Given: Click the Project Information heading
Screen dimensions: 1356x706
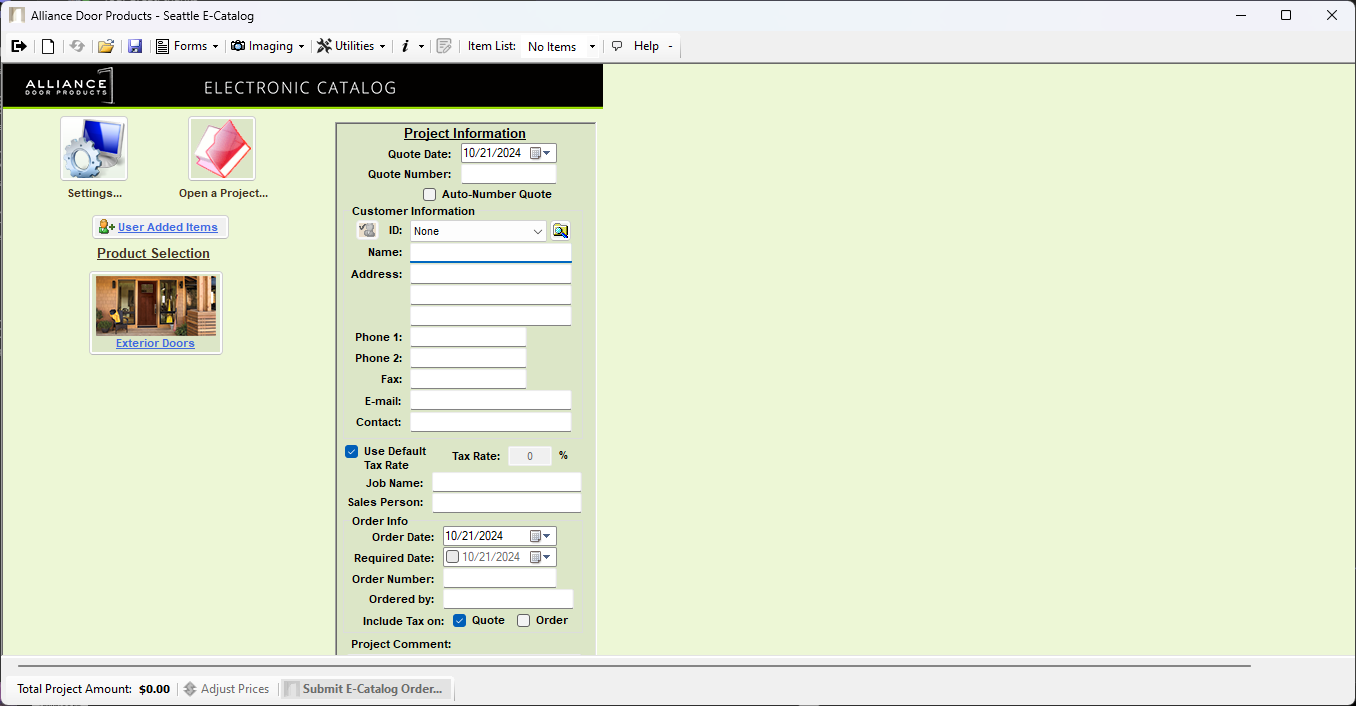Looking at the screenshot, I should point(465,134).
